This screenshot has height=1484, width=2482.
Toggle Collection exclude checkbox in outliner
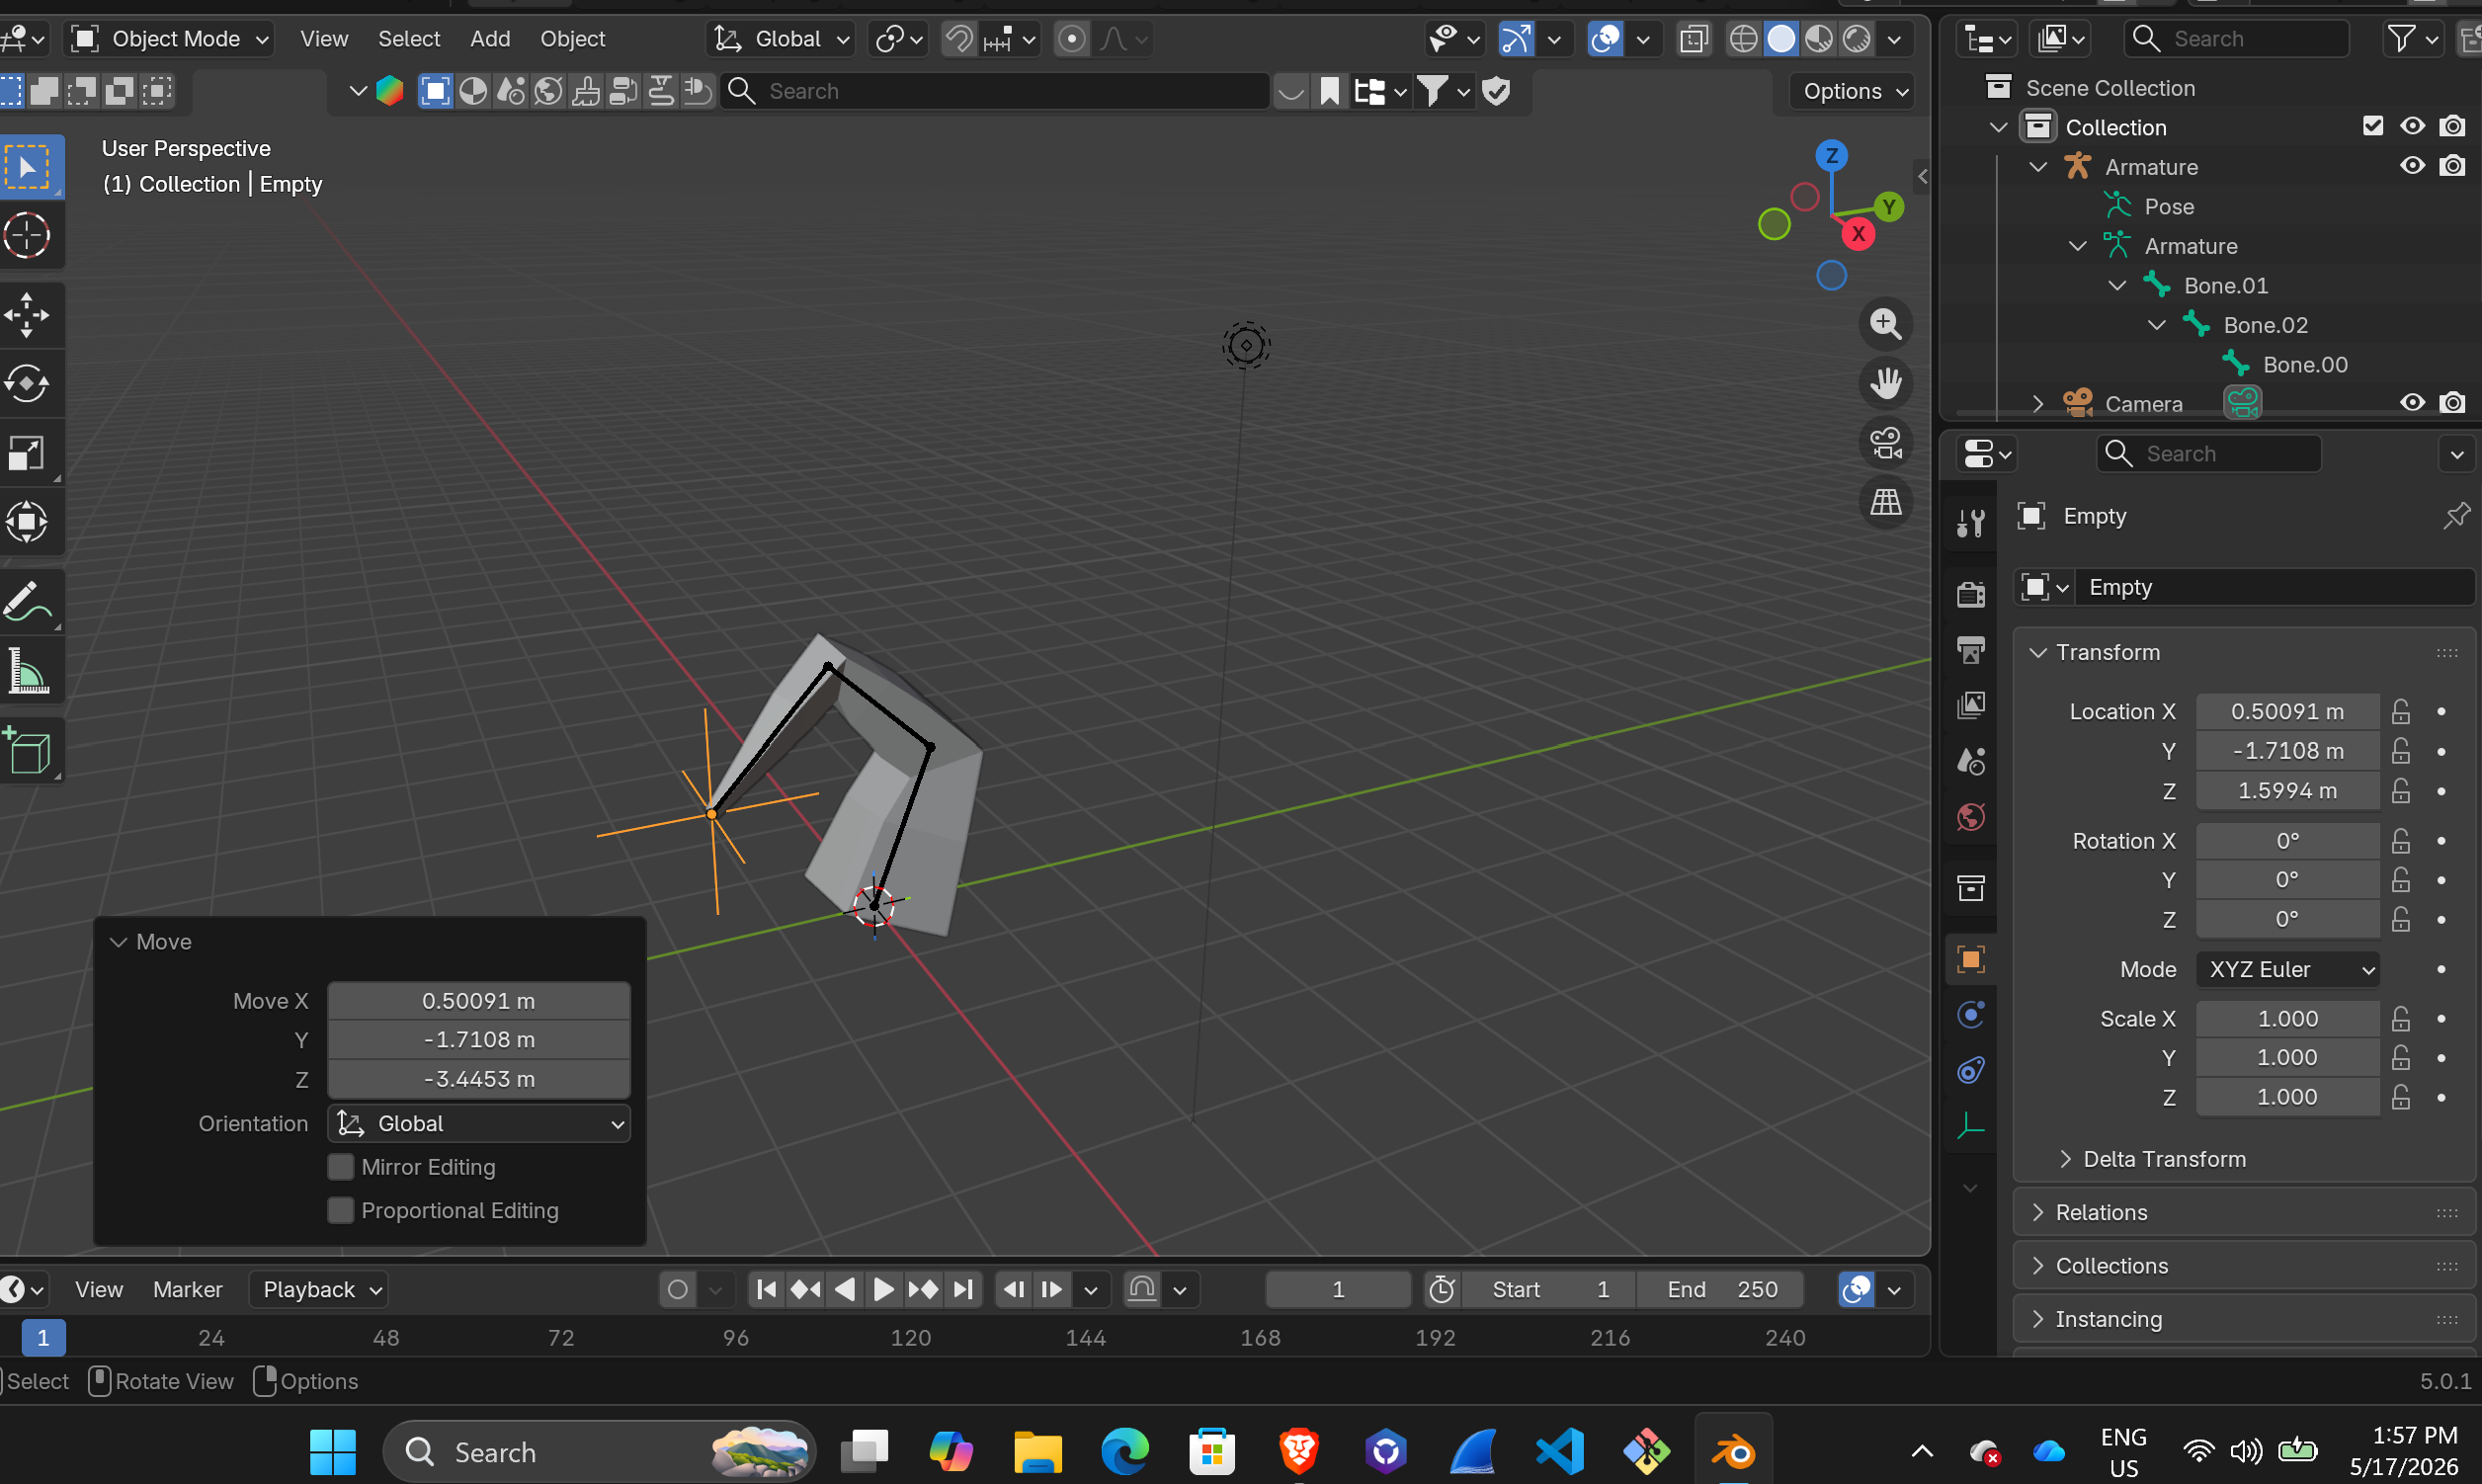[2372, 126]
